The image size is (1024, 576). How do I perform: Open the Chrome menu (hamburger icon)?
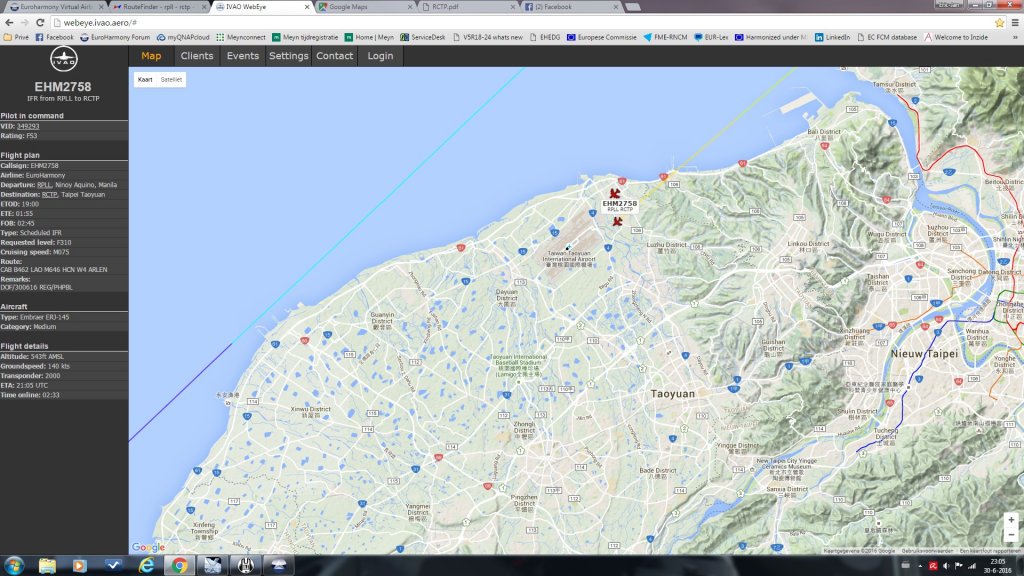1014,22
